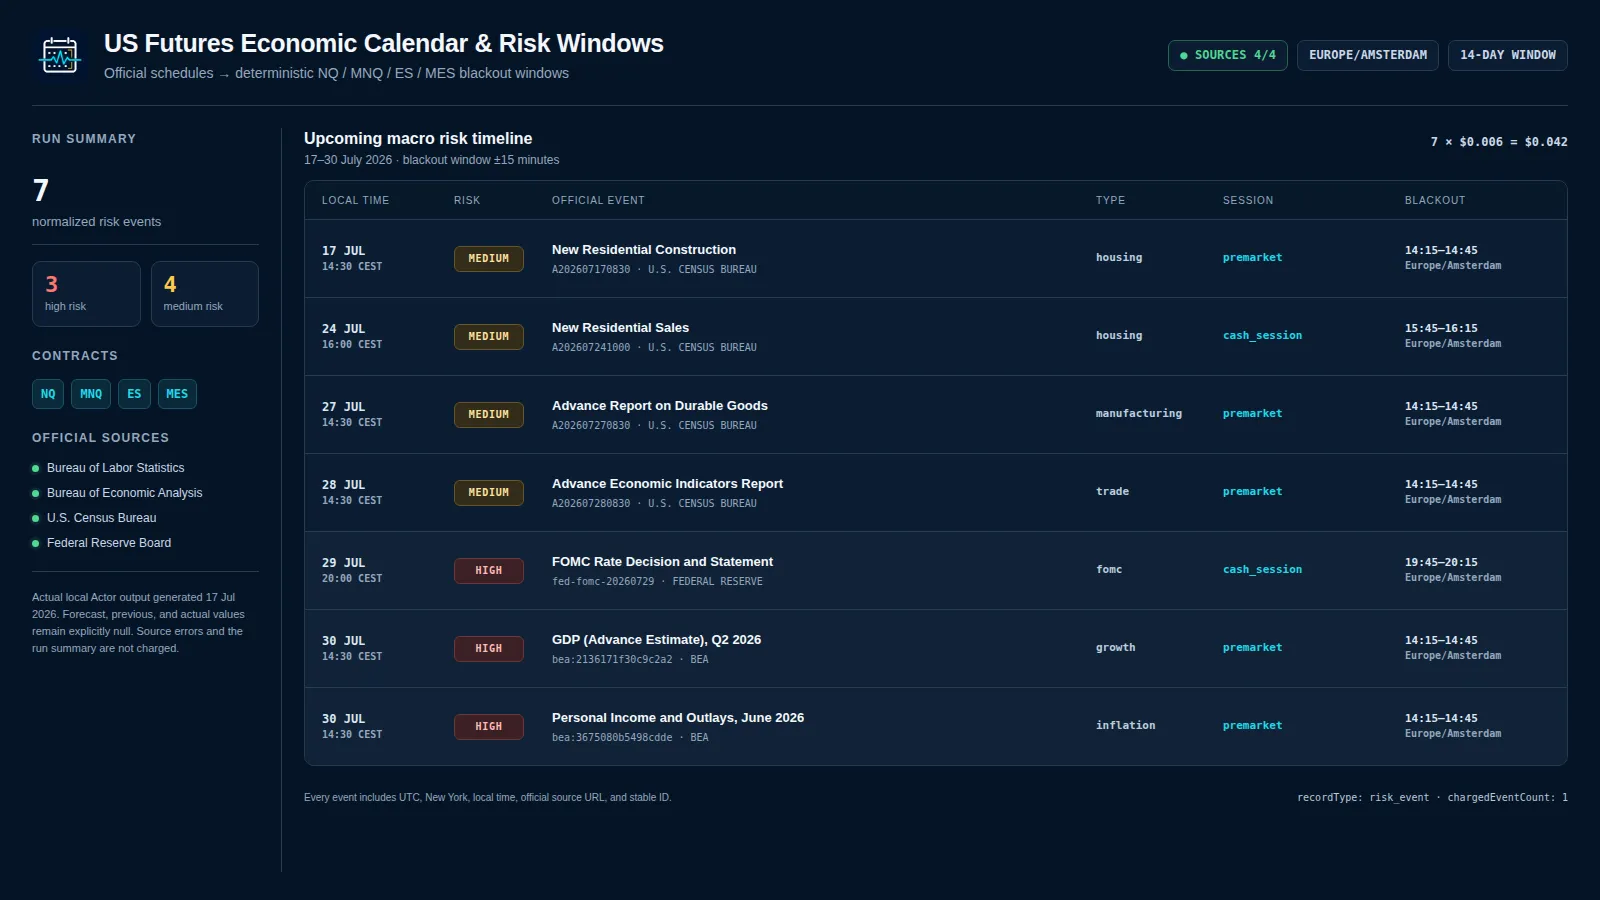Click the Upcoming macro risk timeline heading
This screenshot has width=1600, height=900.
tap(418, 139)
